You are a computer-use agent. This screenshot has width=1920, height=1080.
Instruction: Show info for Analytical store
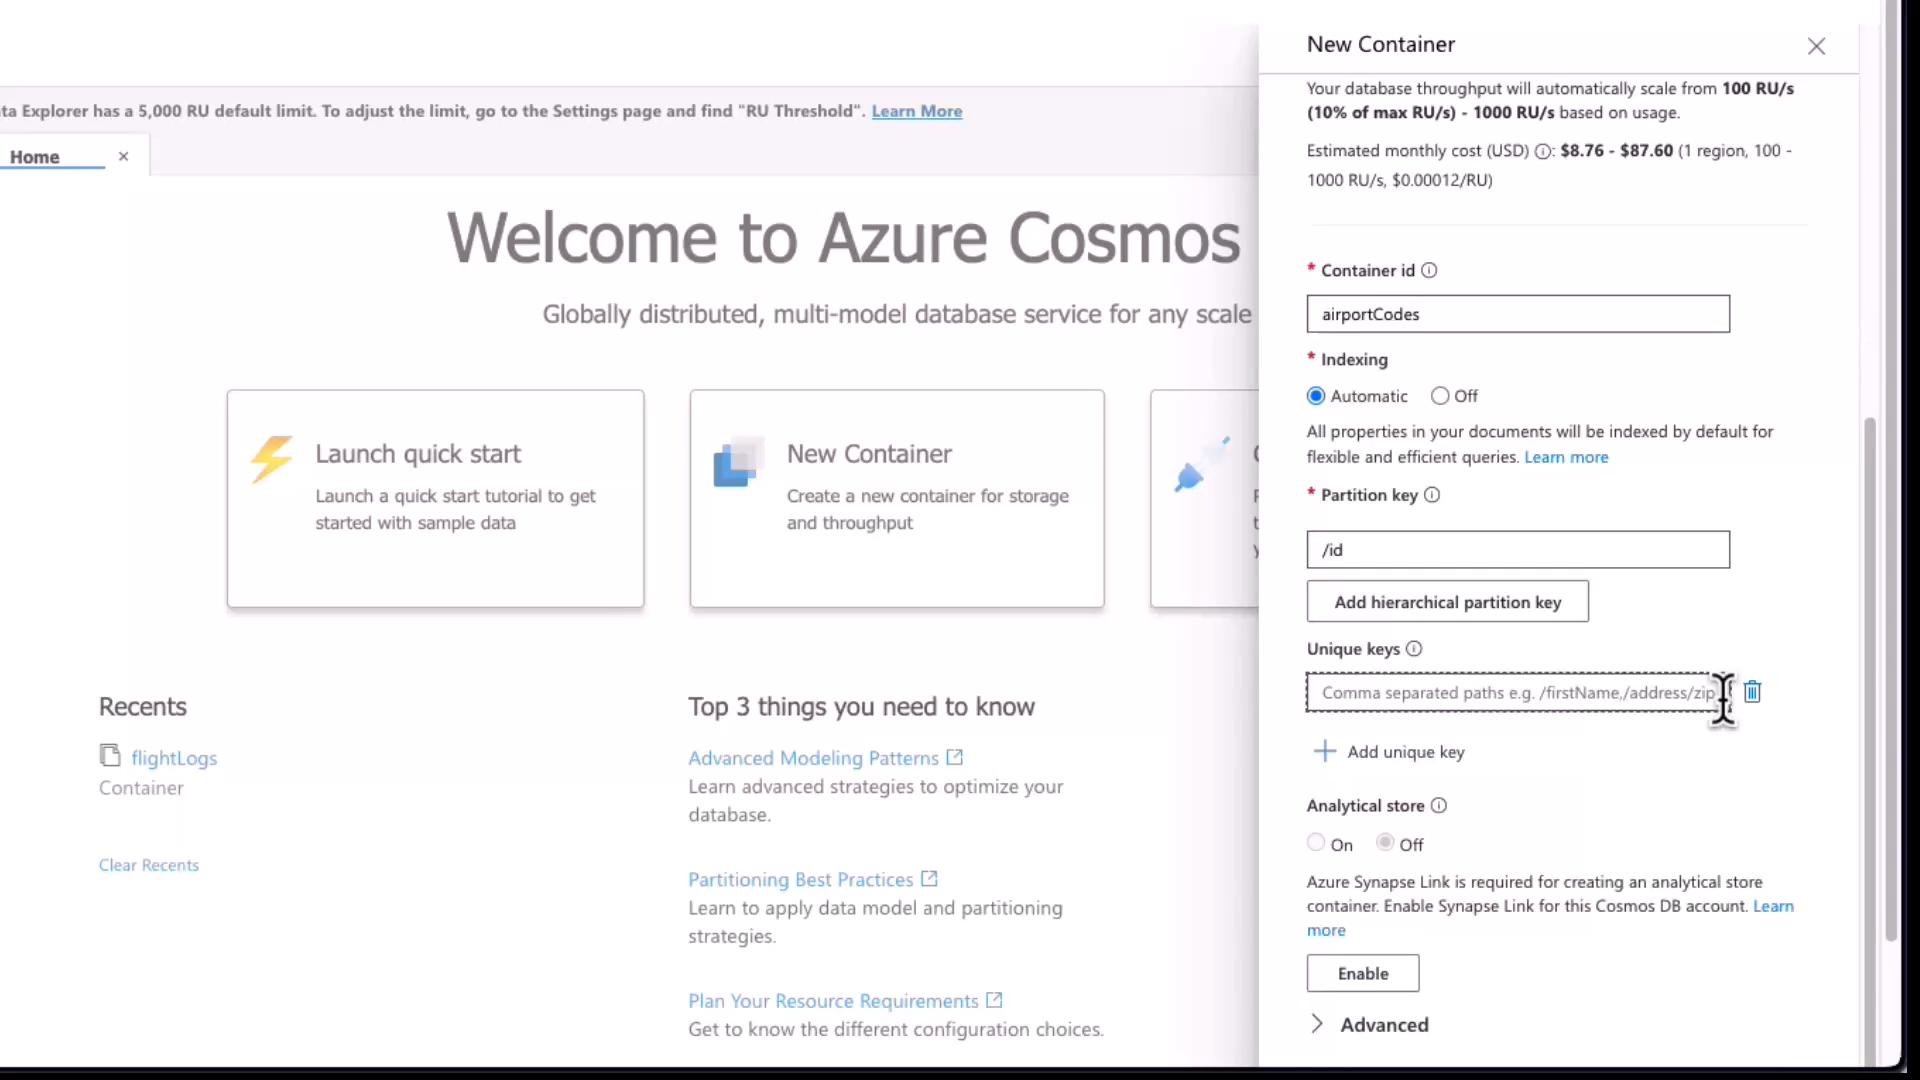[x=1439, y=806]
